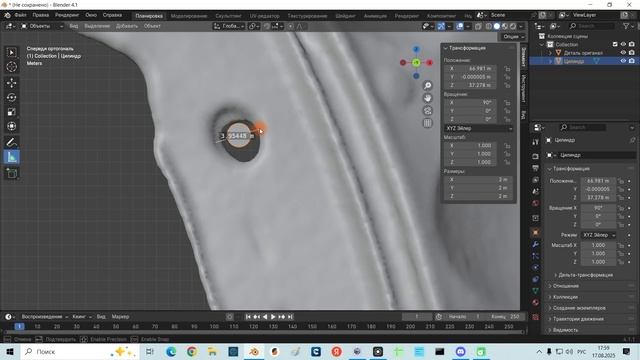Open Discord from Windows taskbar
Image resolution: width=640 pixels, height=360 pixels.
tap(460, 351)
